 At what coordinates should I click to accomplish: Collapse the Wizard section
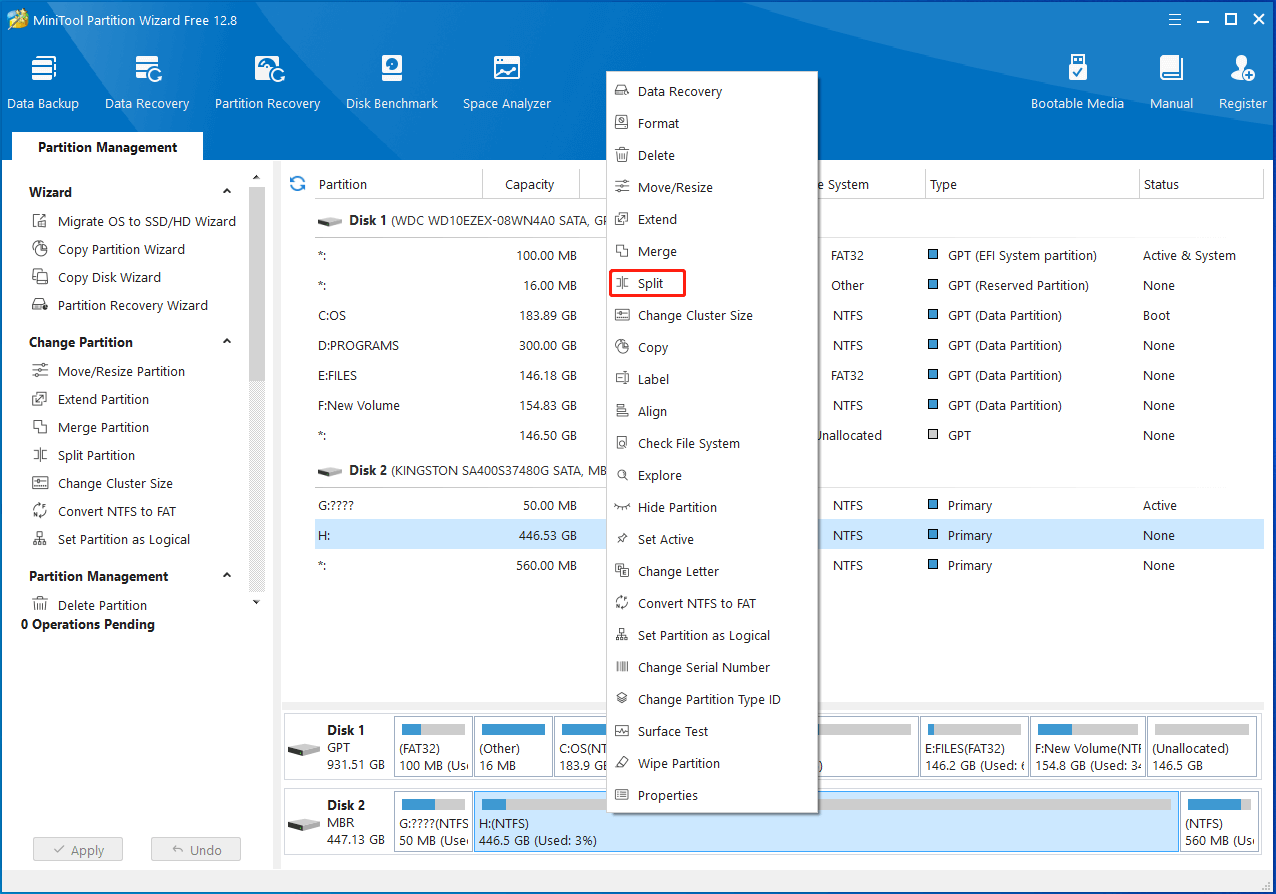pyautogui.click(x=227, y=192)
